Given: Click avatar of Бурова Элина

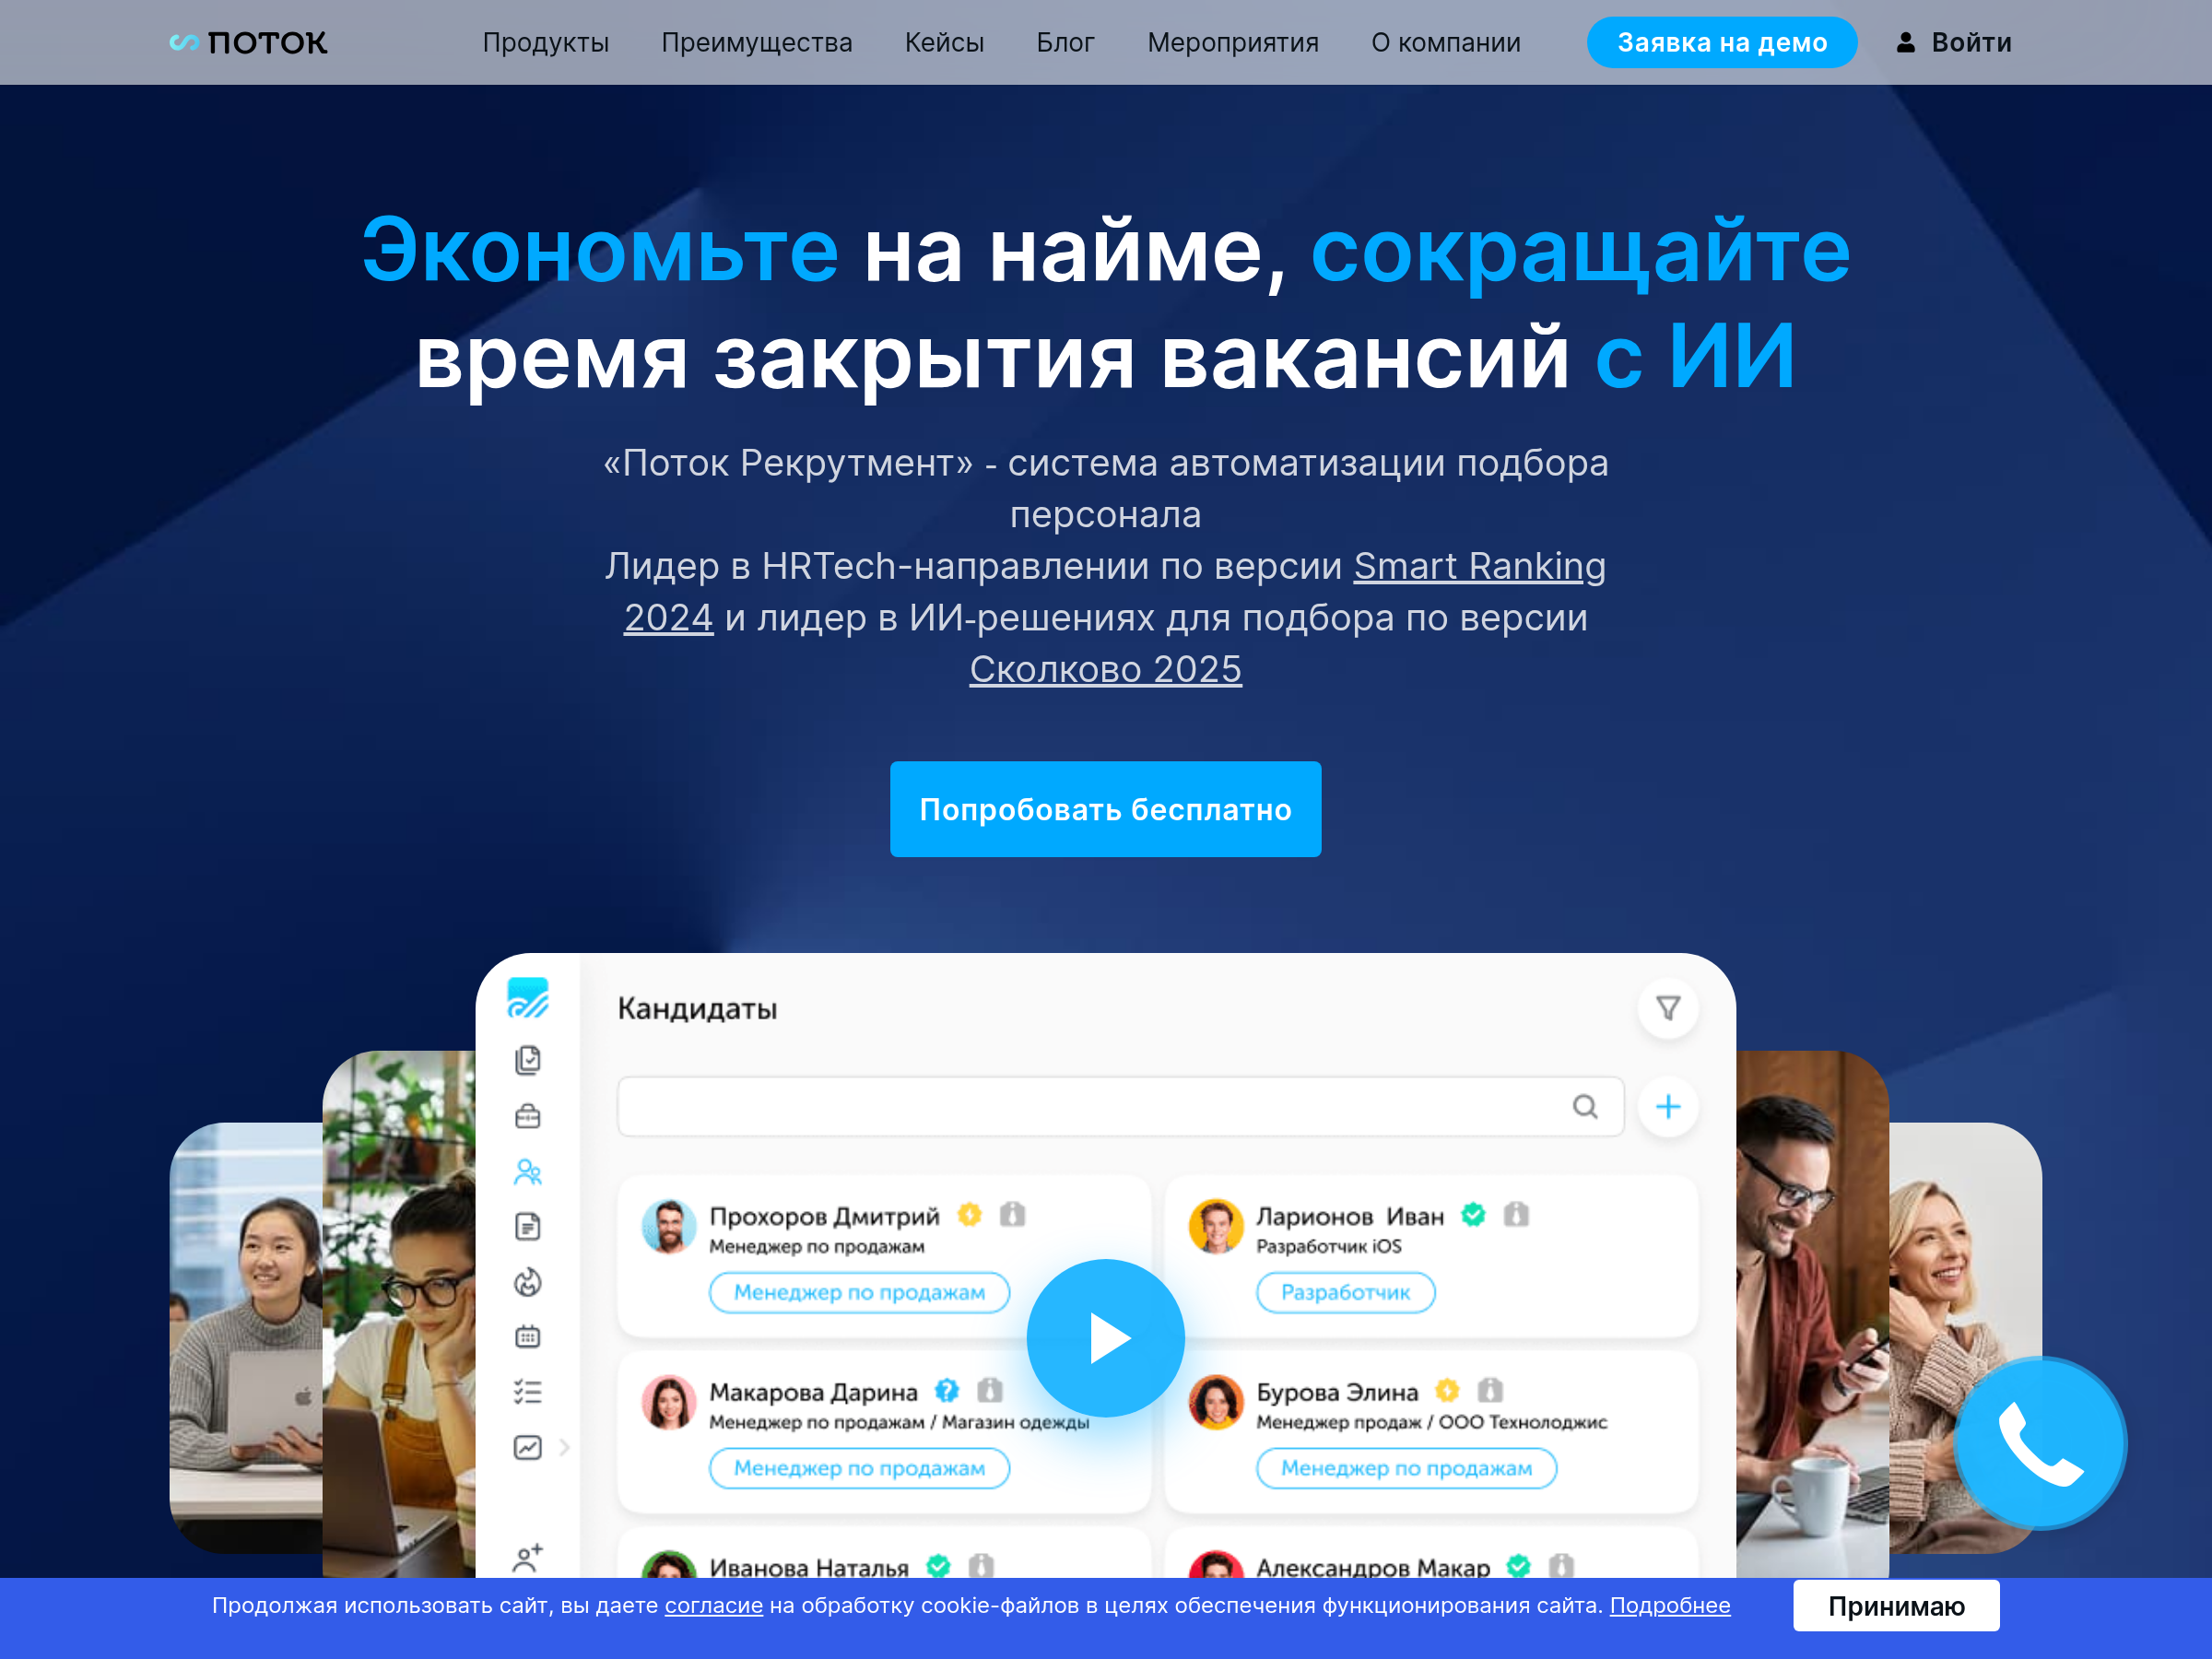Looking at the screenshot, I should click(x=1216, y=1402).
